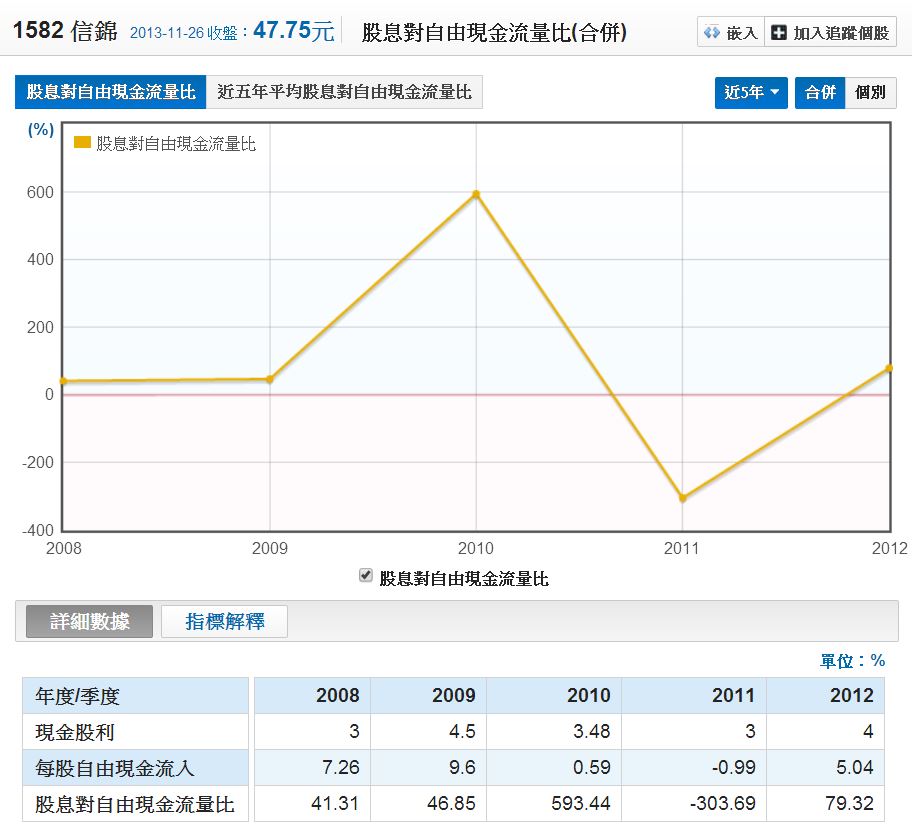
Task: Open the 指標解釋 explanation tab
Action: (225, 621)
